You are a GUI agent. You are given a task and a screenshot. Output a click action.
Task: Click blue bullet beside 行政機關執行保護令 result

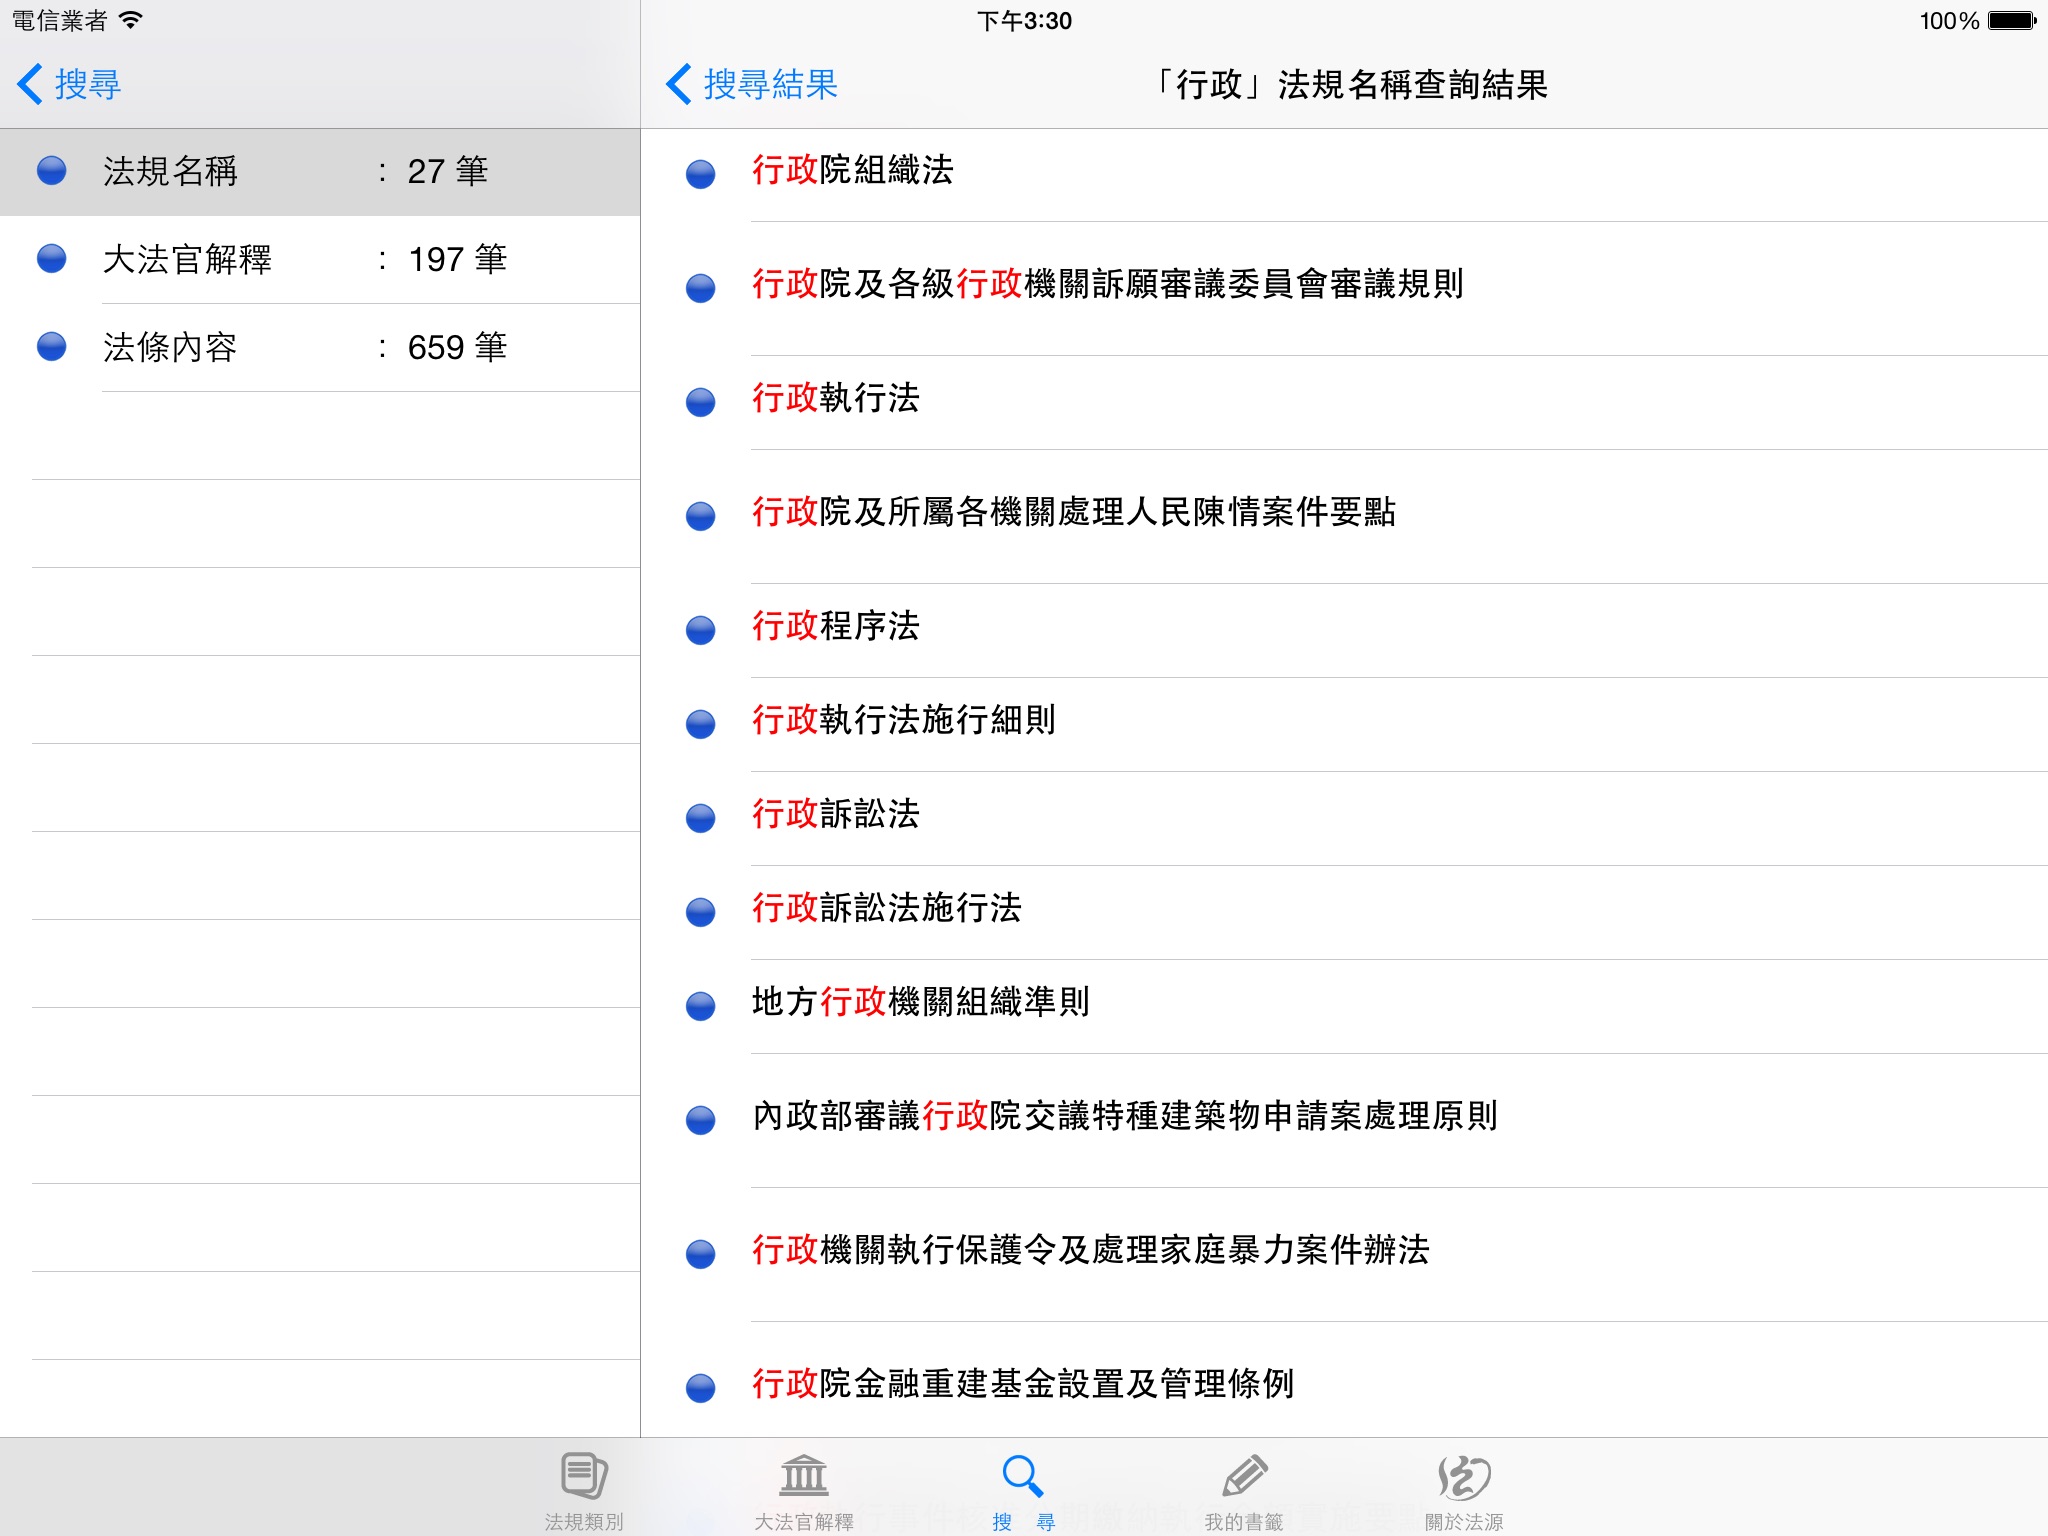701,1254
